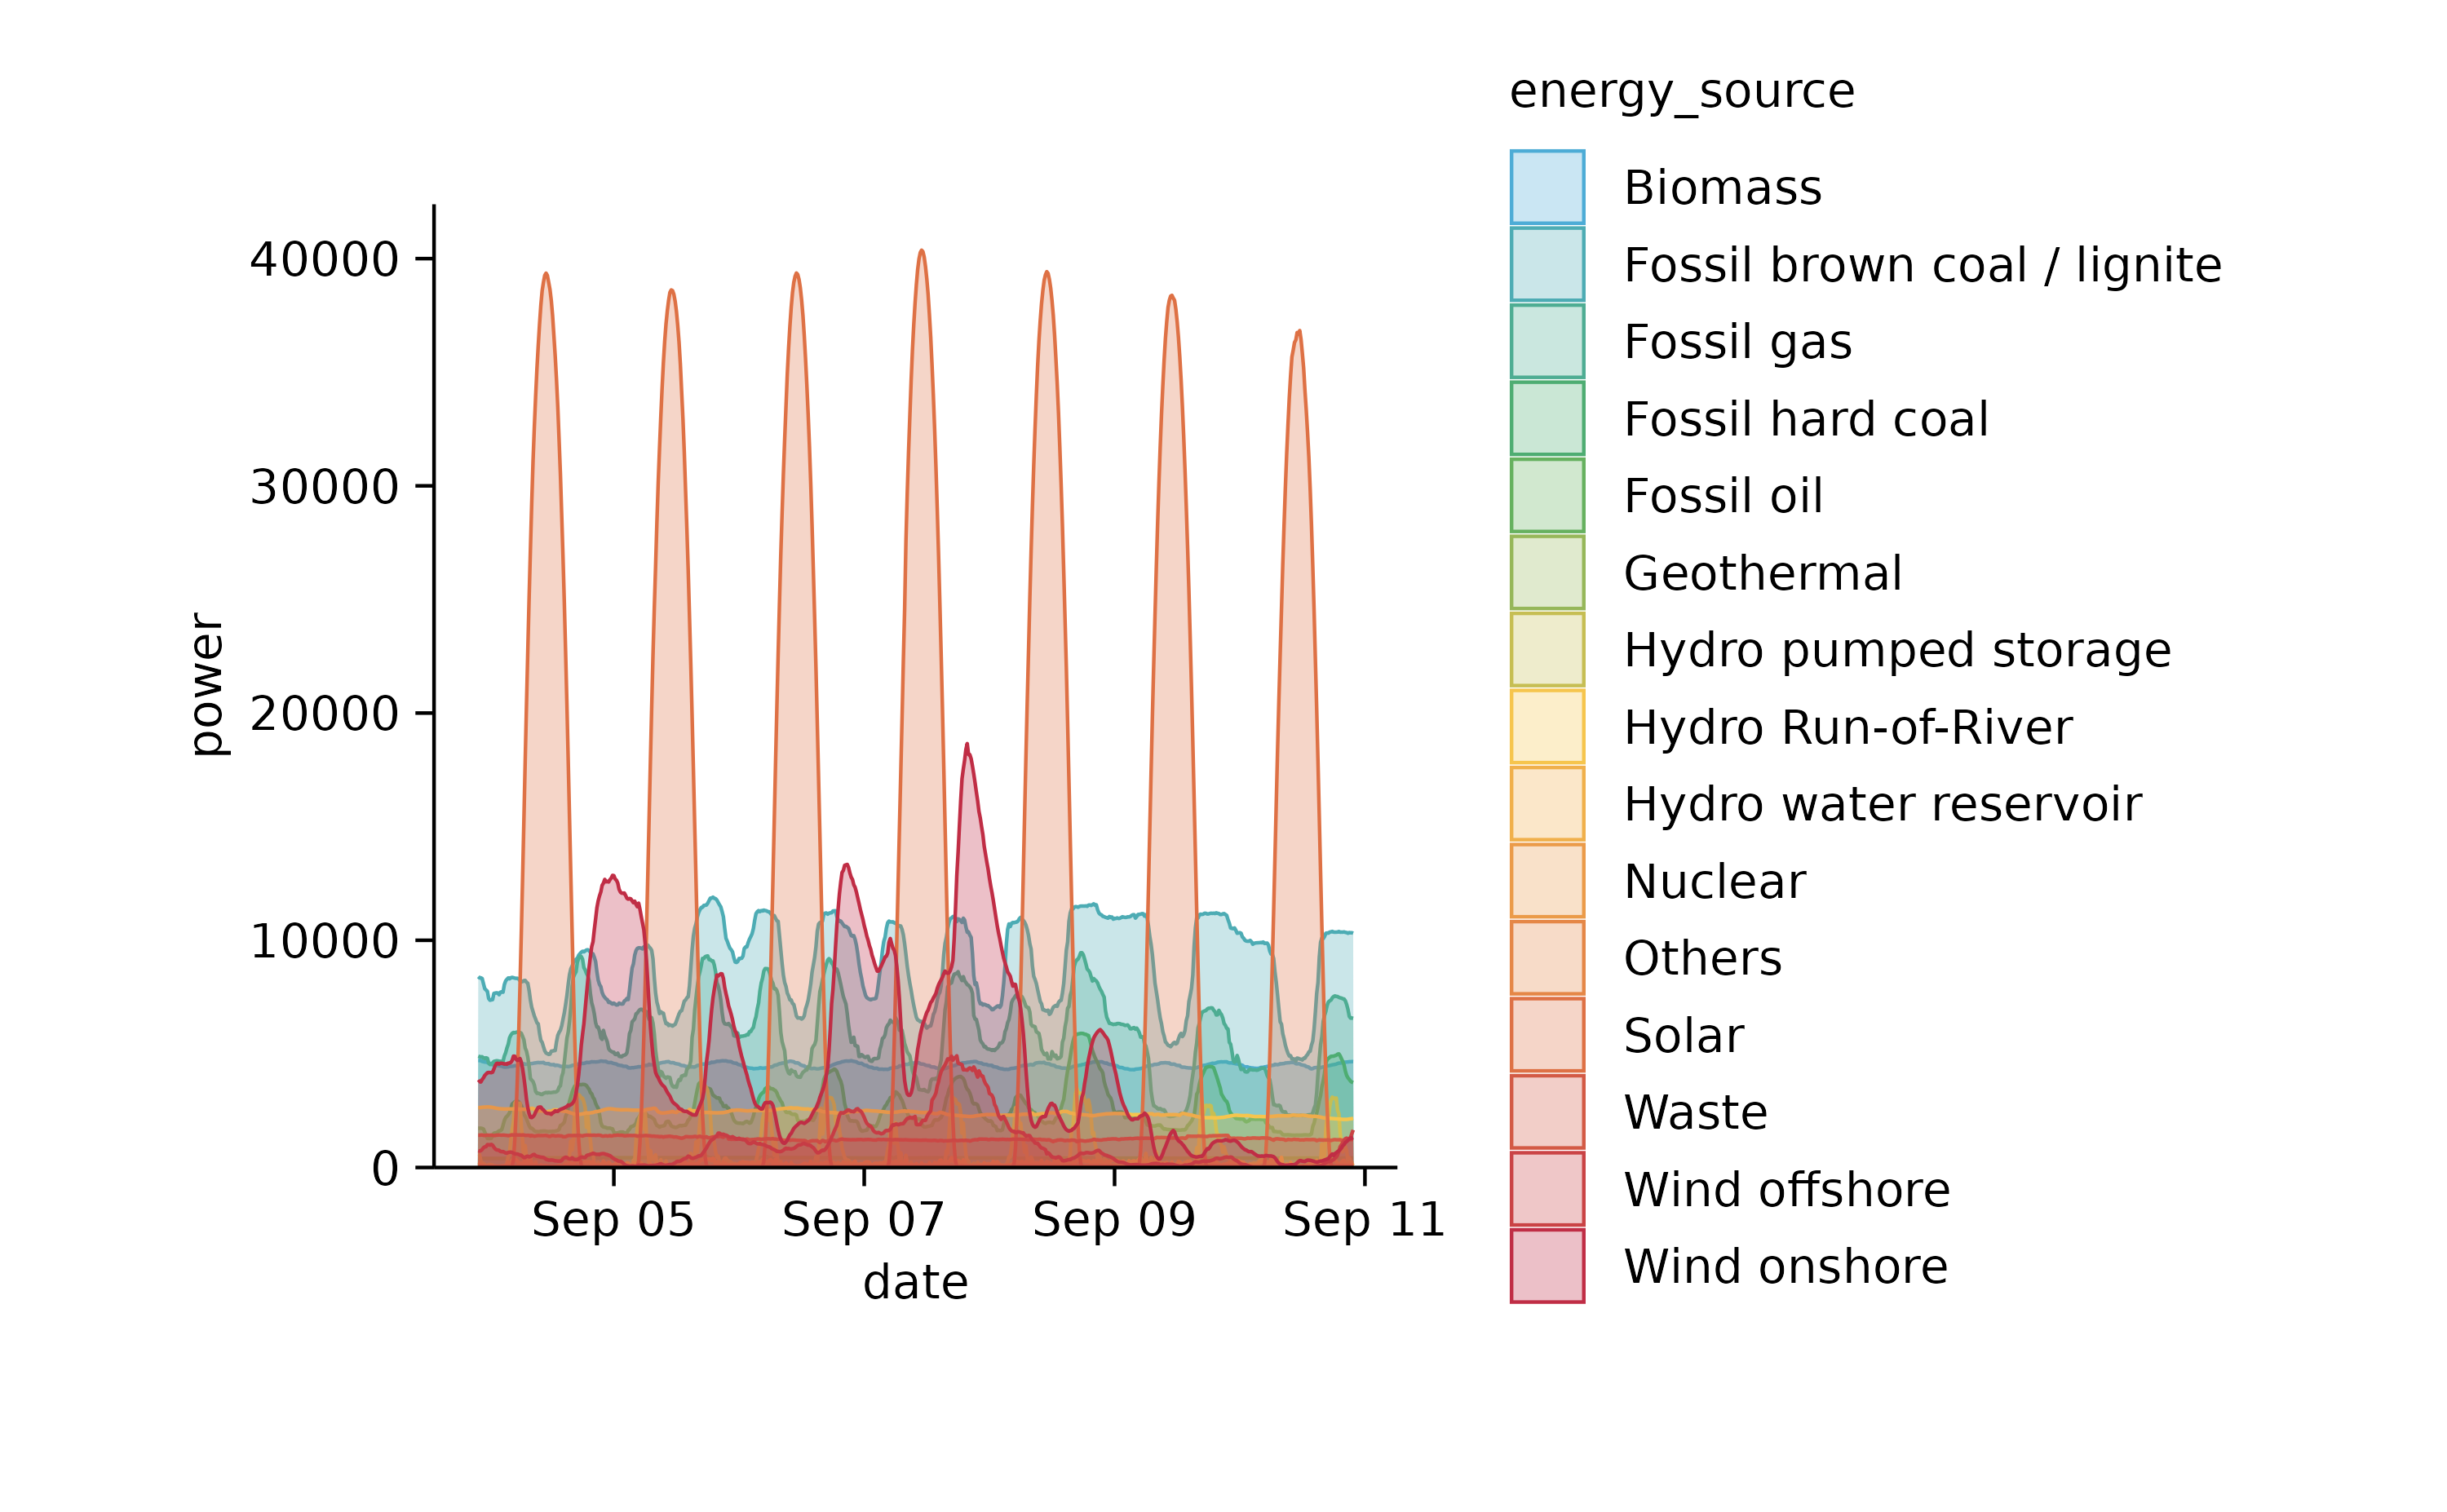Click the Fossil brown coal / lignite swatch

click(x=1547, y=265)
